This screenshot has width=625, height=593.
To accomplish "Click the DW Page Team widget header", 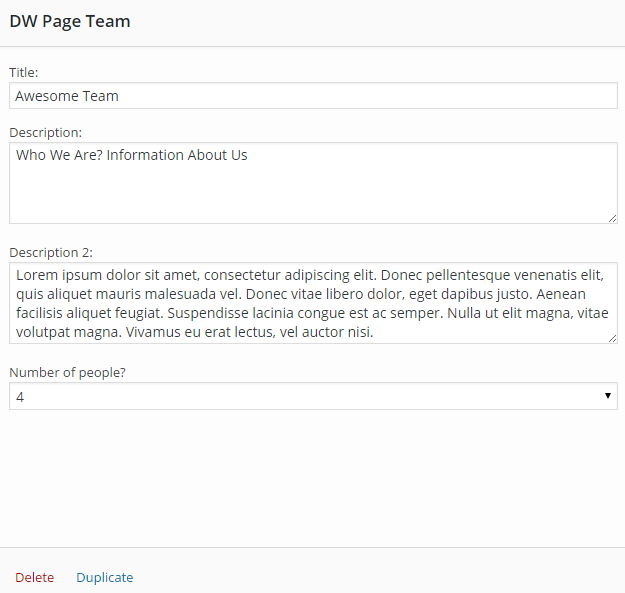I will (312, 22).
